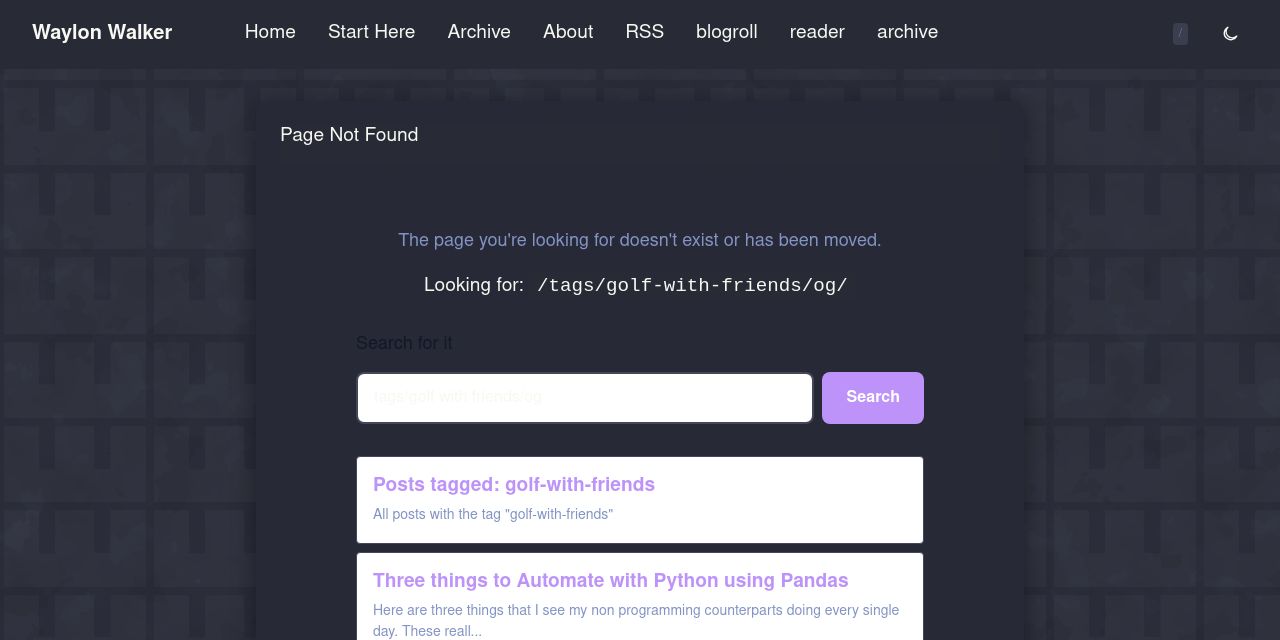1280x640 pixels.
Task: Click the slash search shortcut icon
Action: [x=1180, y=33]
